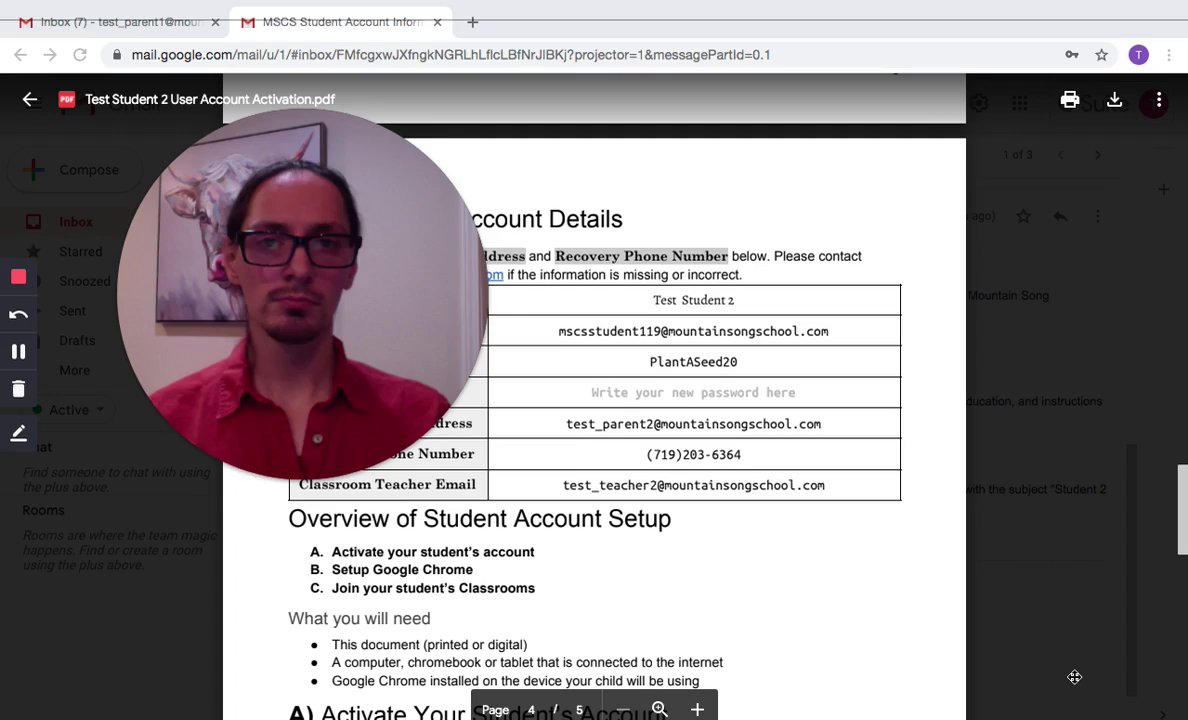Reset zoom with the magnifier icon
This screenshot has width=1188, height=720.
tap(660, 709)
